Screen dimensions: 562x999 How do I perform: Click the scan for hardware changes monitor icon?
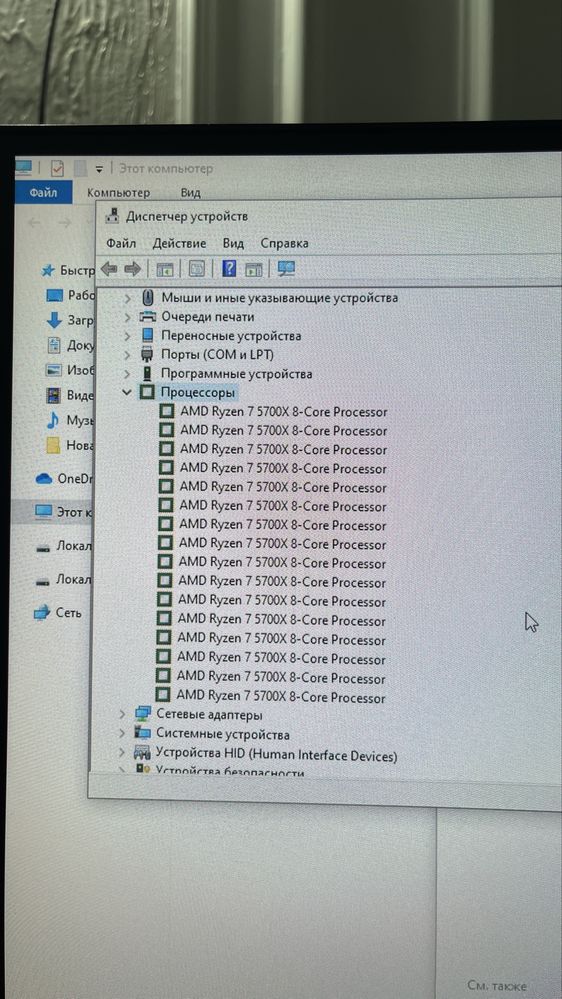(286, 269)
